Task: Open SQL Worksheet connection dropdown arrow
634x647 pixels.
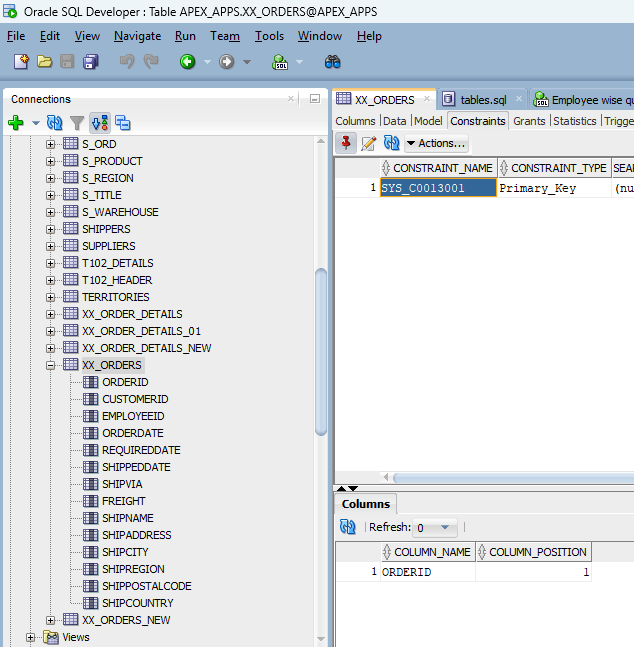Action: [300, 62]
